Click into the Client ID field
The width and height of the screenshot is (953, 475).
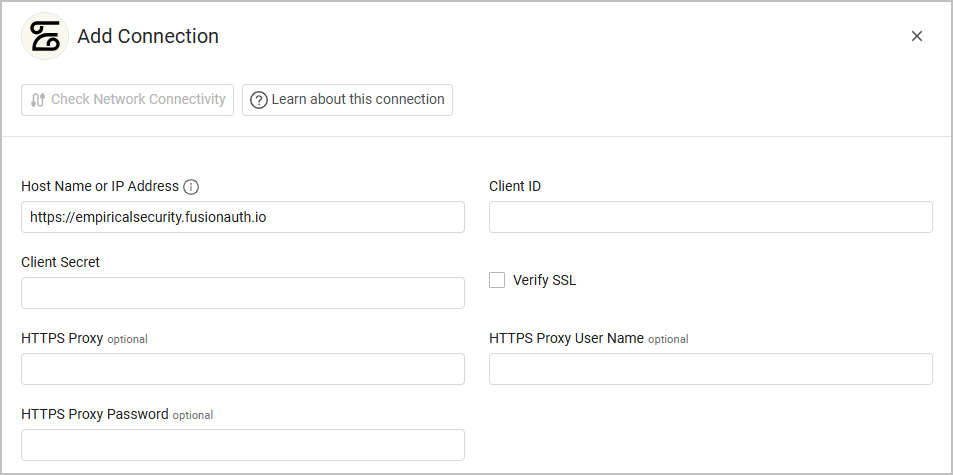pyautogui.click(x=710, y=217)
